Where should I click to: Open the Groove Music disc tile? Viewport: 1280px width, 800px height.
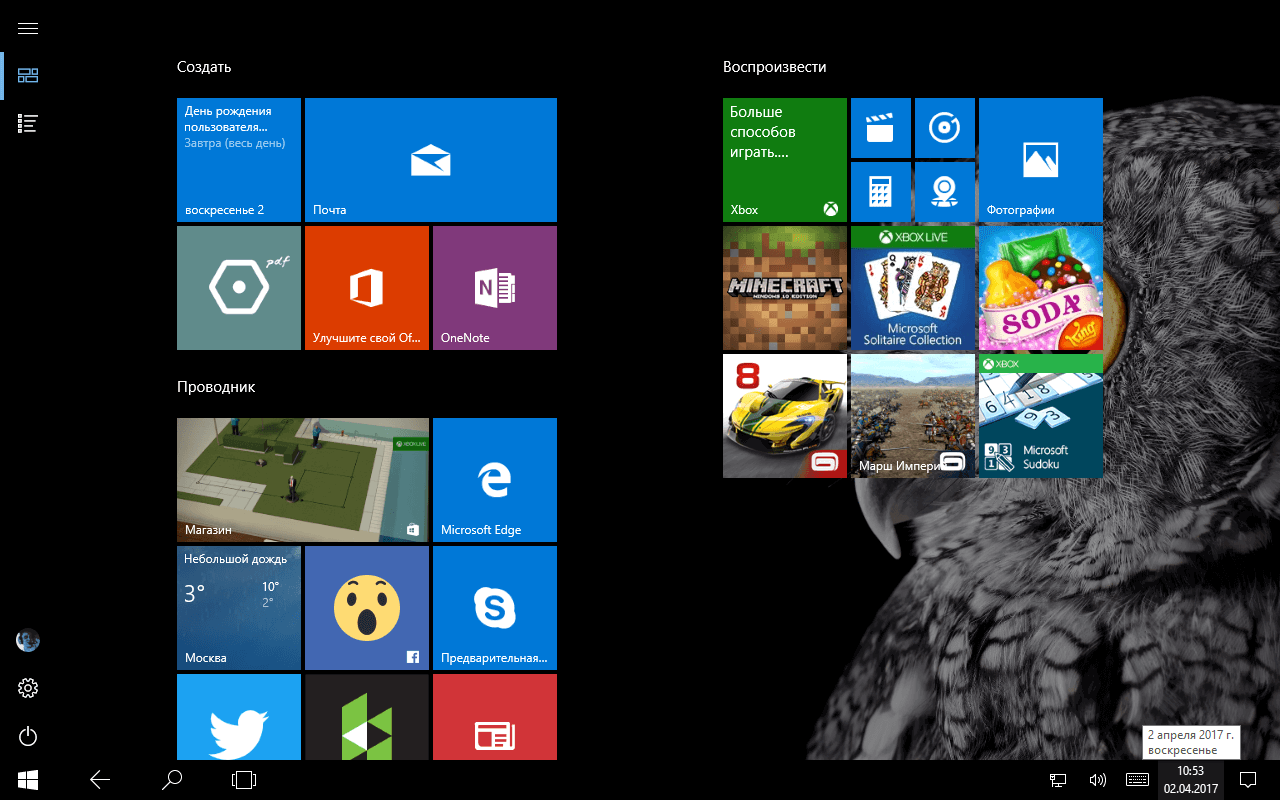(945, 128)
